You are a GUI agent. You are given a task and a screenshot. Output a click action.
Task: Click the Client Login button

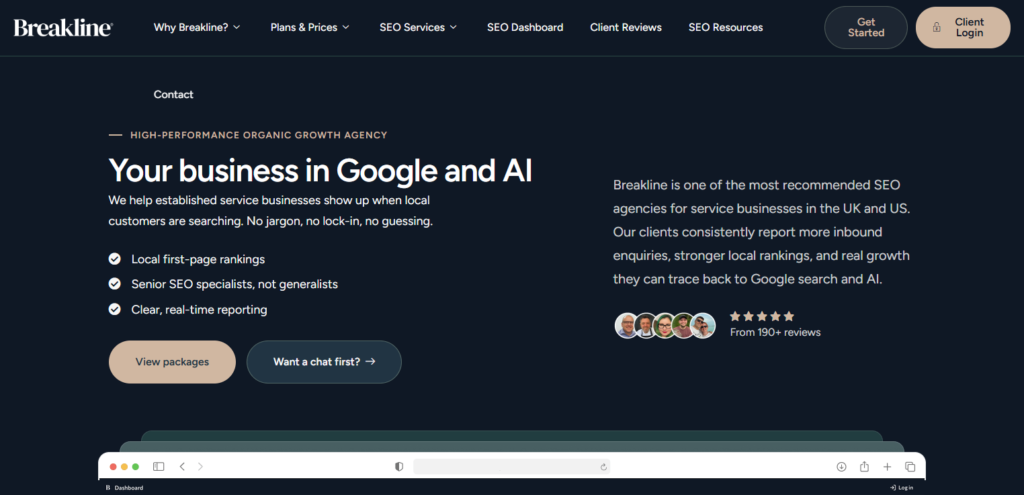(963, 27)
